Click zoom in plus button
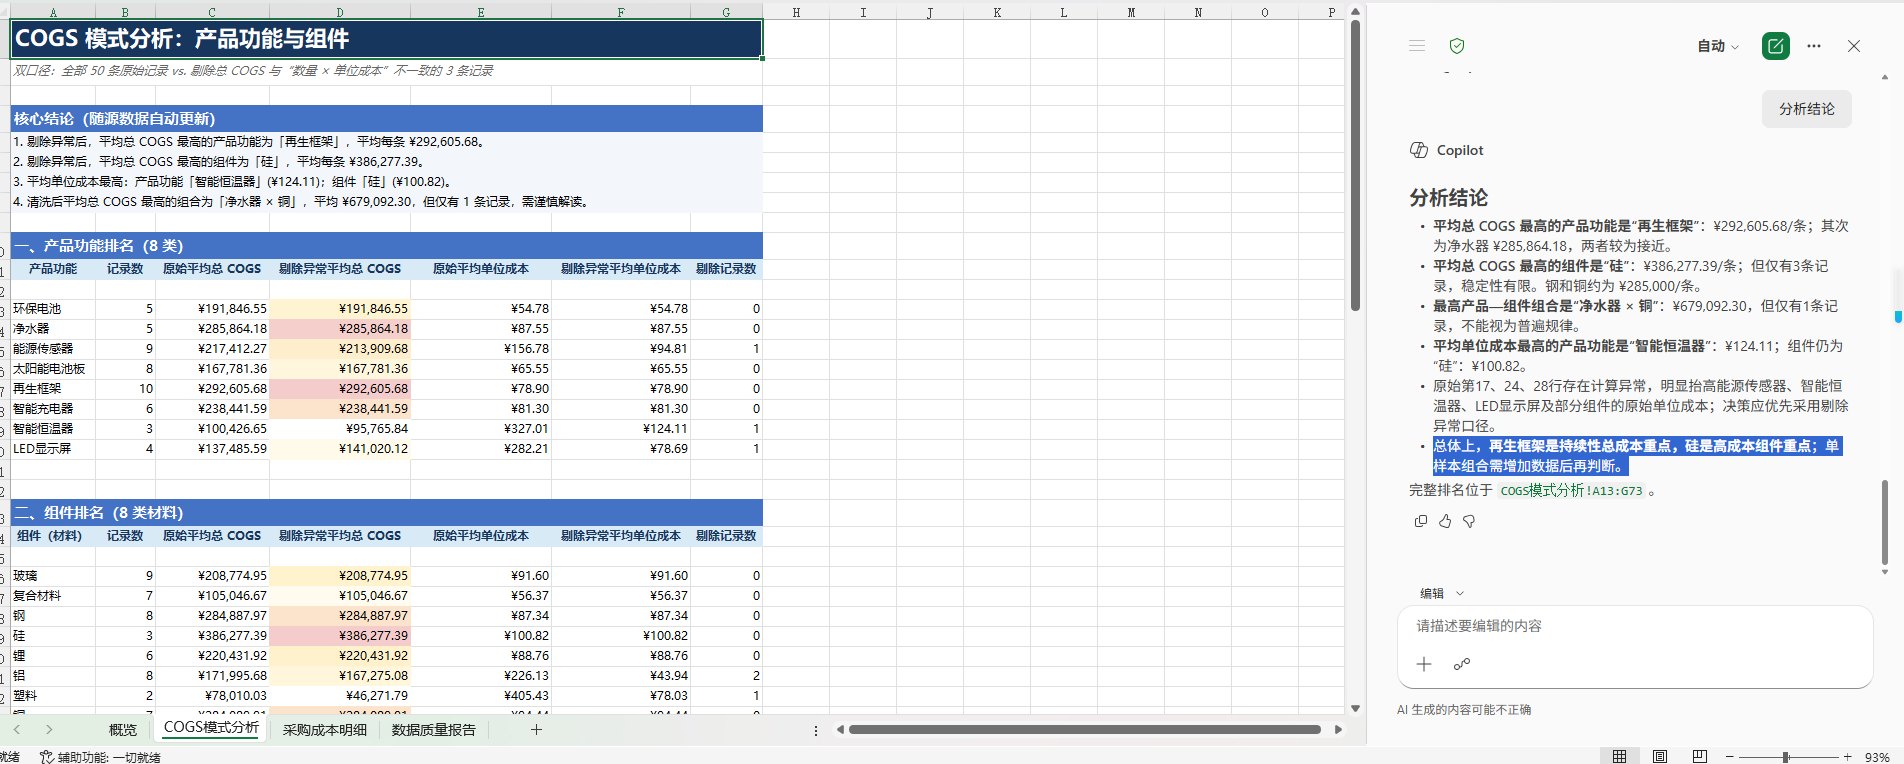Image resolution: width=1904 pixels, height=764 pixels. (1848, 757)
